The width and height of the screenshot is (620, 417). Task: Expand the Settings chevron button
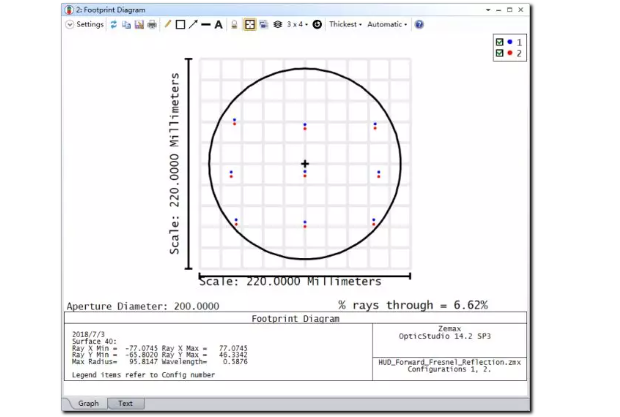pos(70,25)
